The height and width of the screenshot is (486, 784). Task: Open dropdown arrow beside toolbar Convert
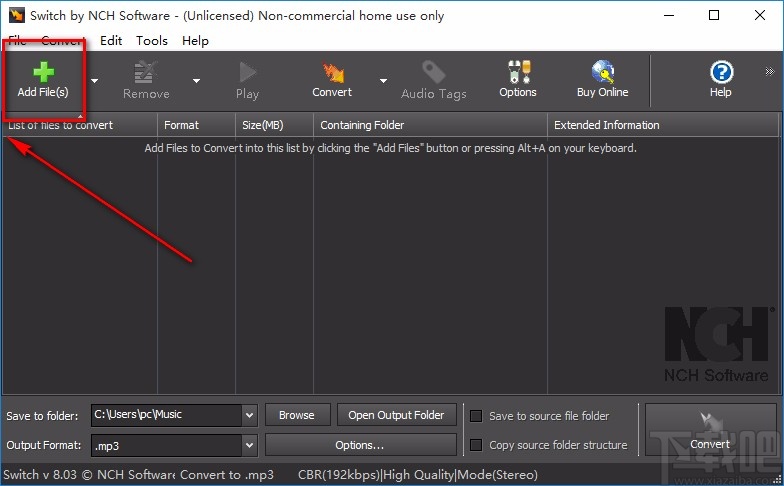[x=383, y=80]
